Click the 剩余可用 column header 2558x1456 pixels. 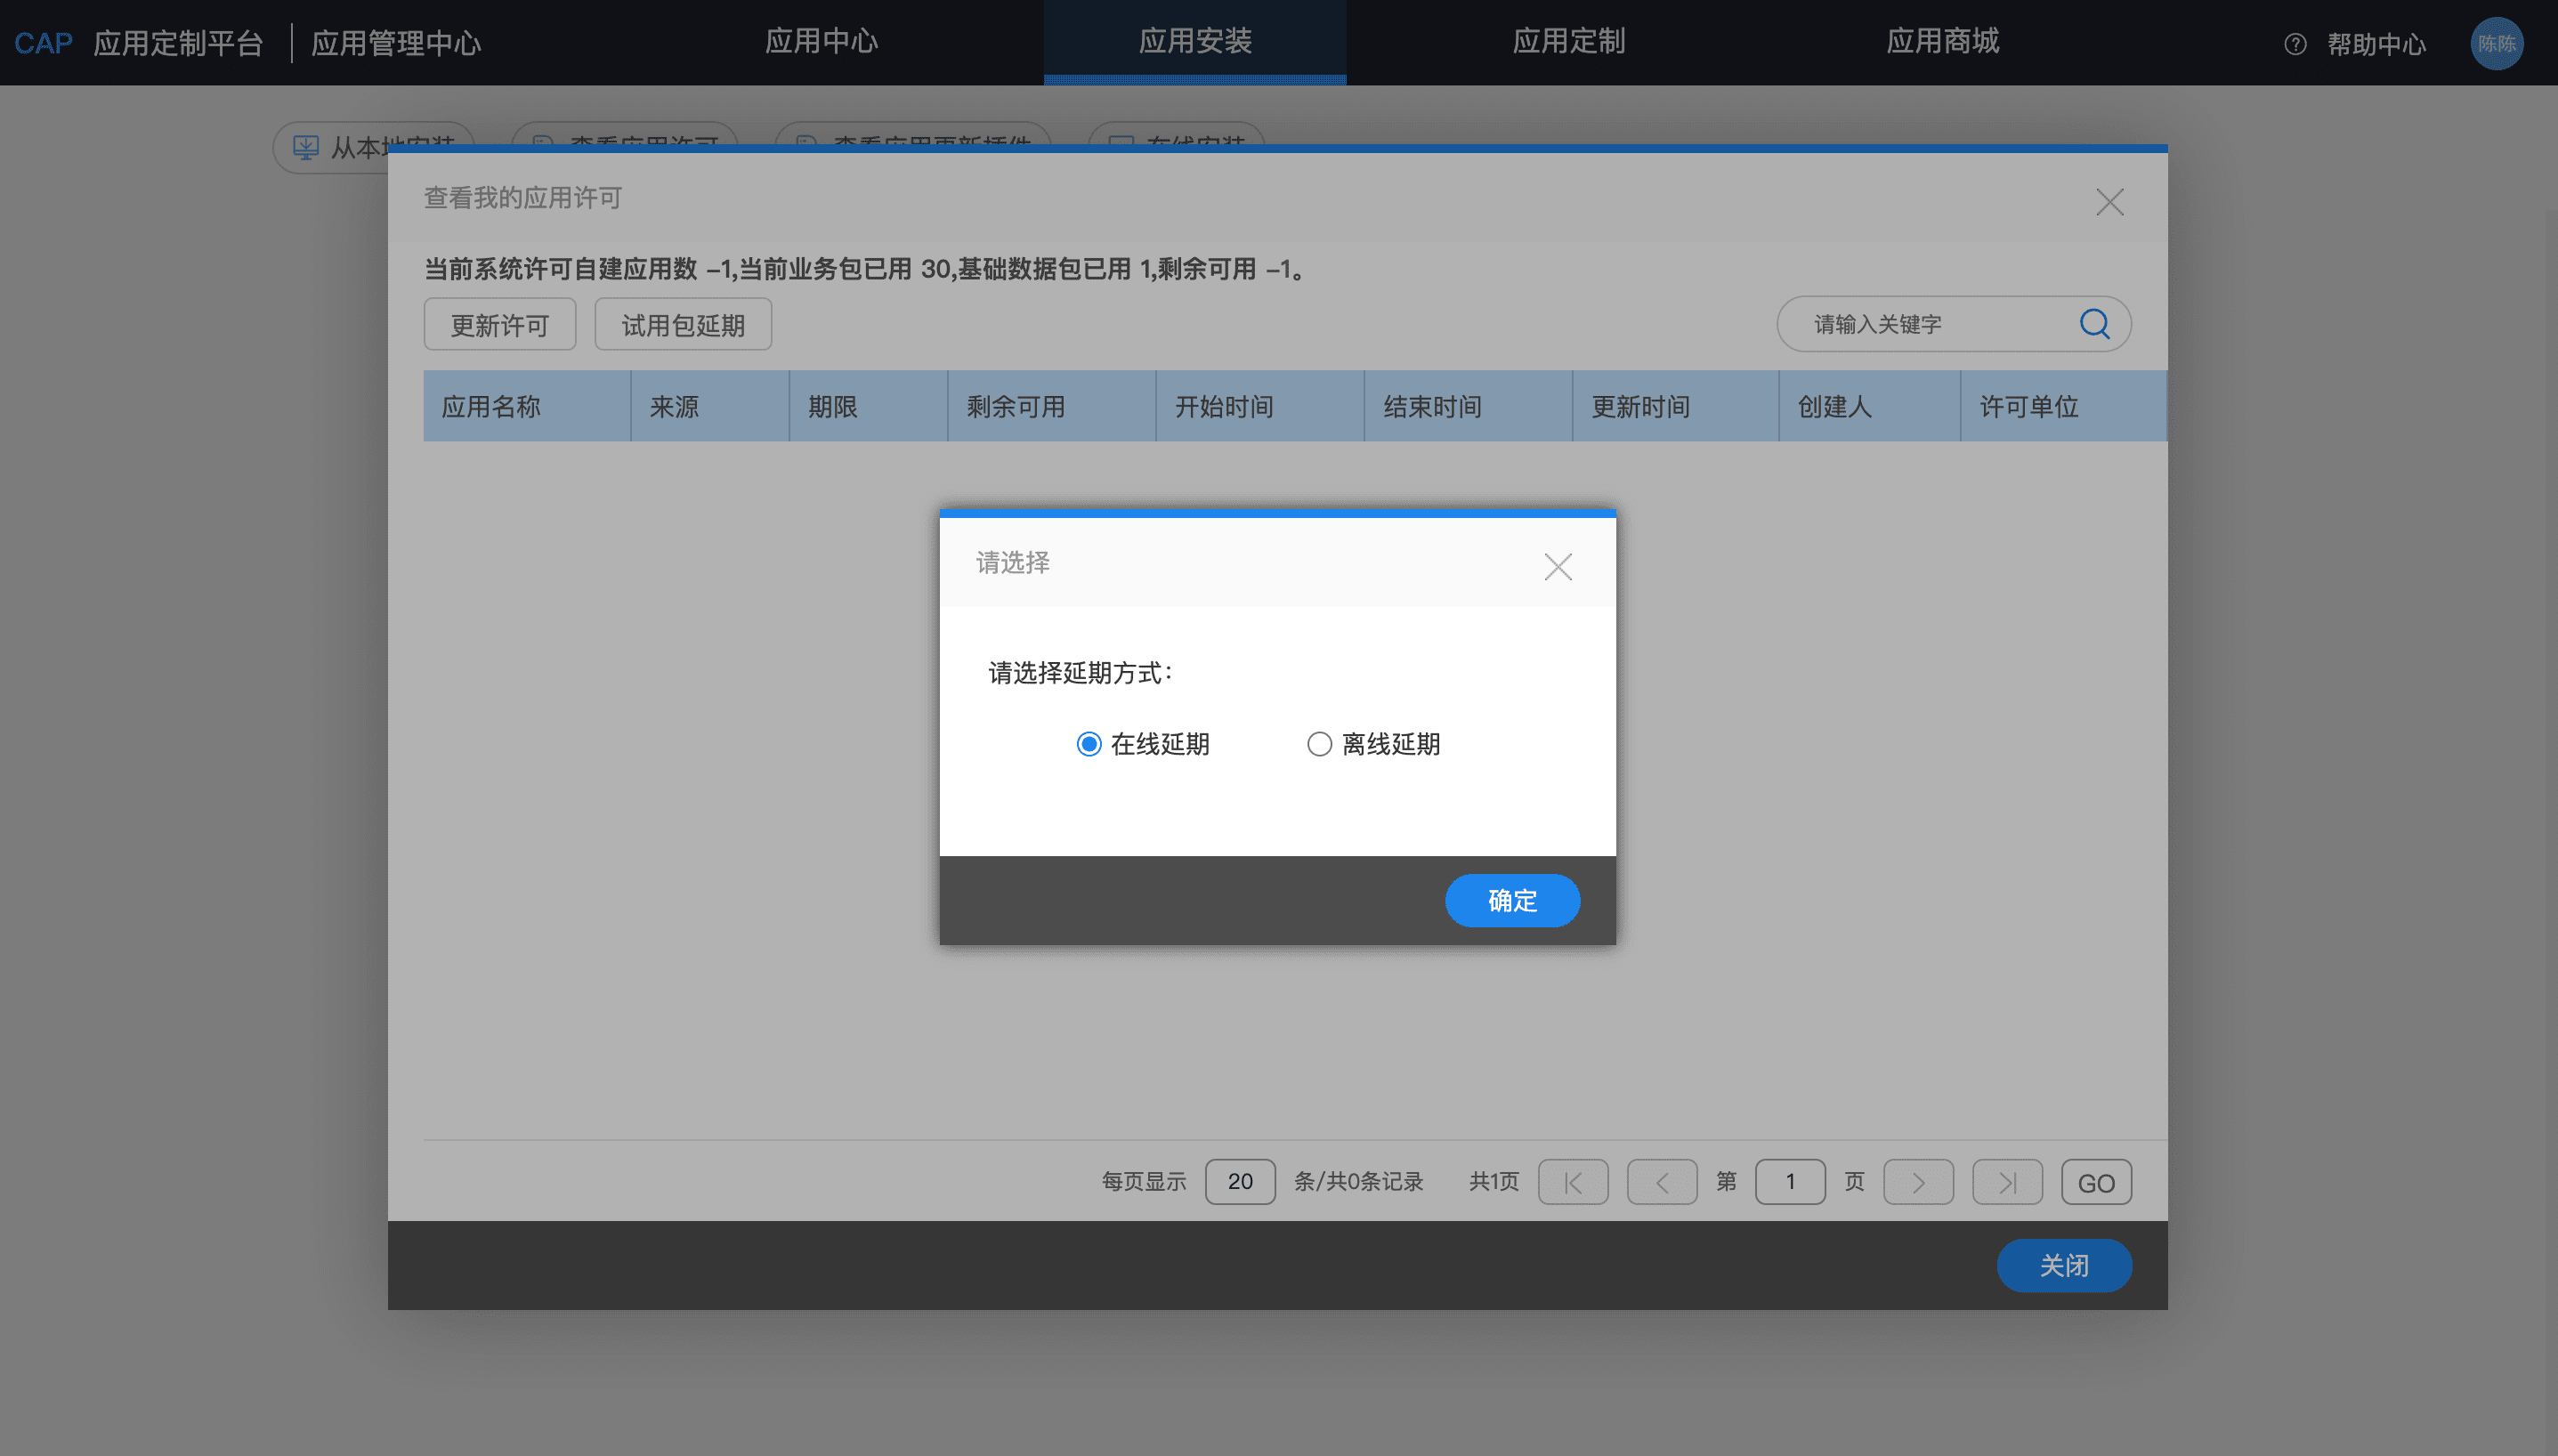pos(1051,406)
